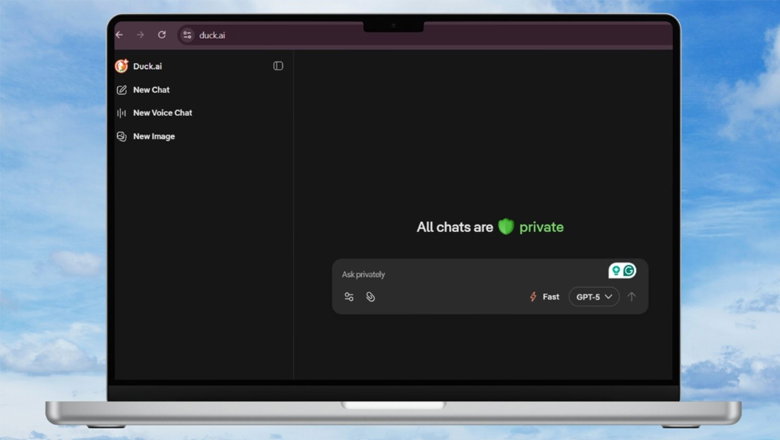Click the duck.ai address bar URL
This screenshot has height=440, width=780.
(x=212, y=35)
